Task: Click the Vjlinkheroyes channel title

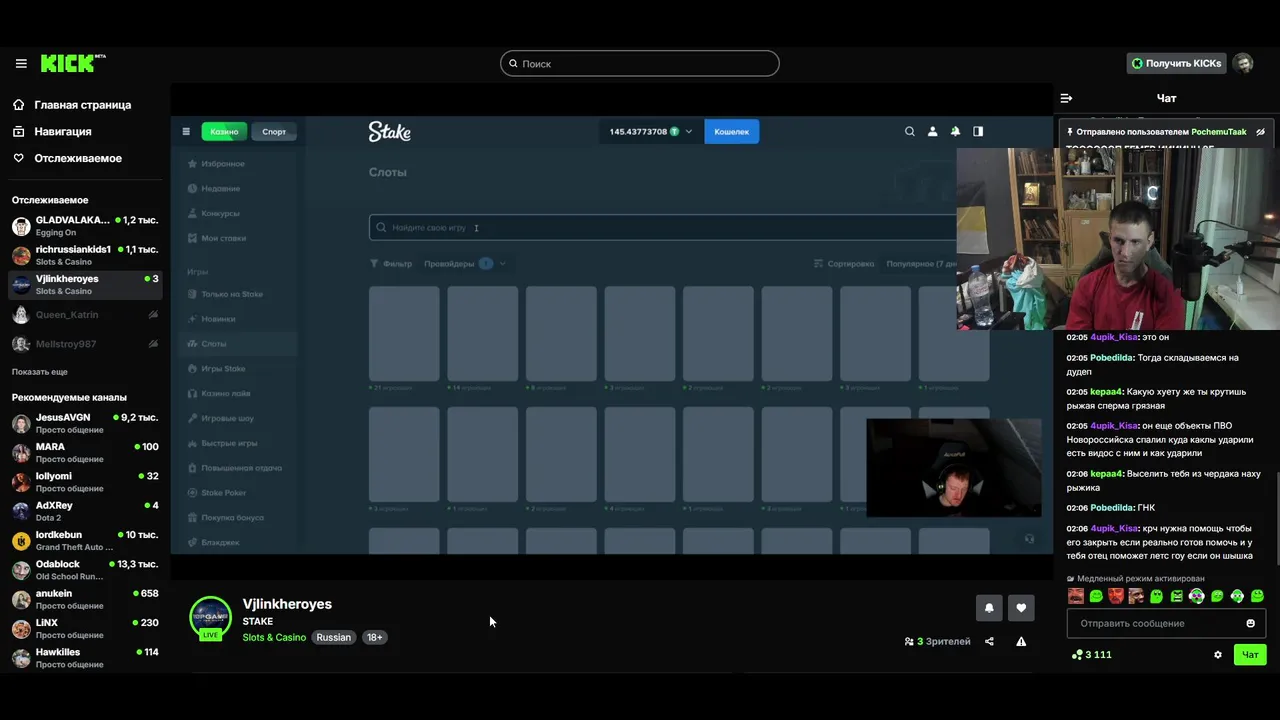Action: tap(287, 604)
